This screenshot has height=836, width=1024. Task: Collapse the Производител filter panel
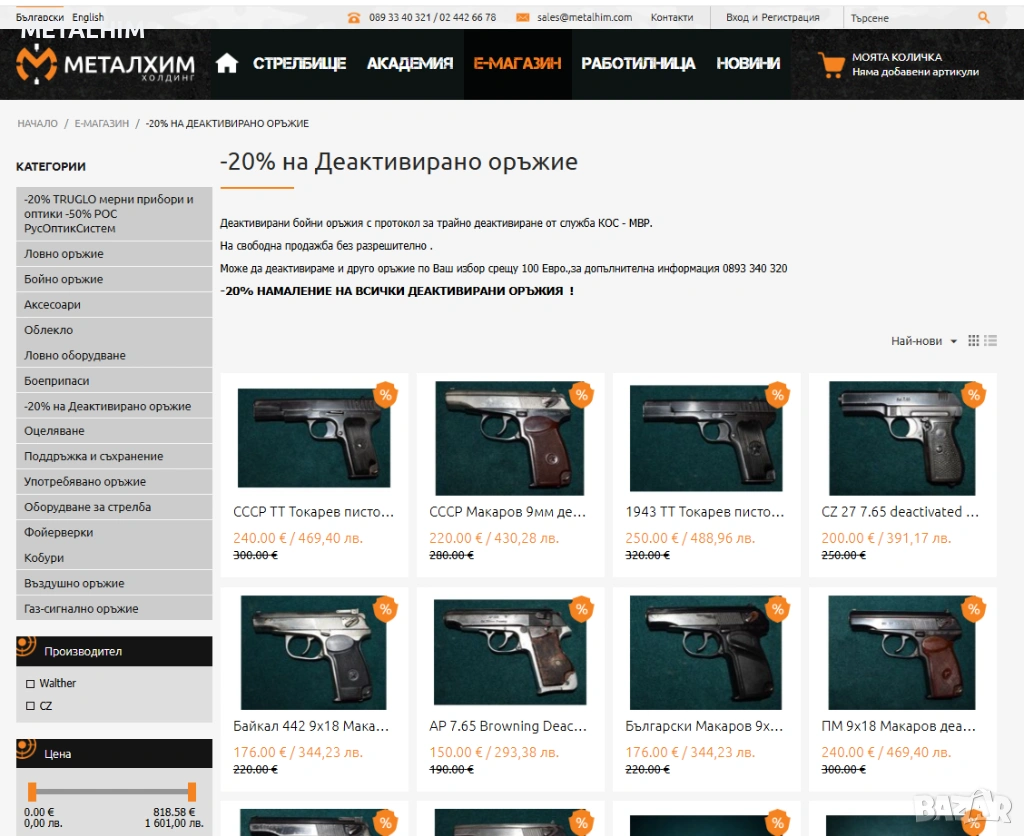(114, 651)
